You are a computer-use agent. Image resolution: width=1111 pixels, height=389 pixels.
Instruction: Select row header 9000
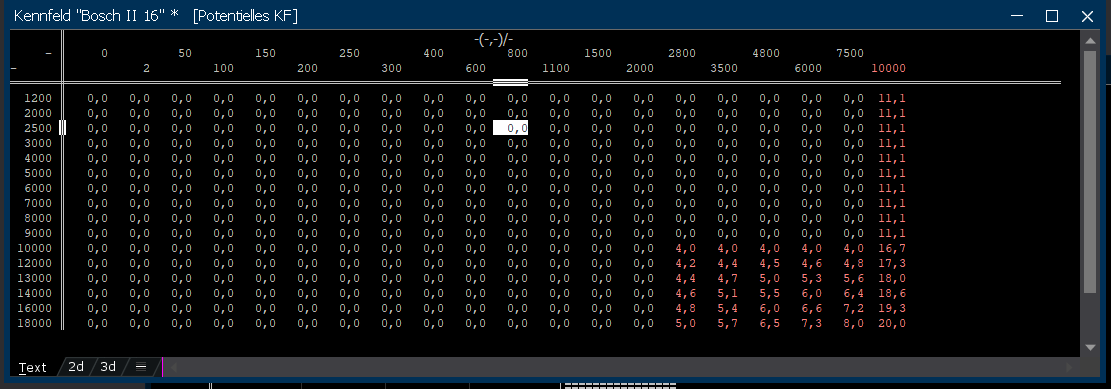(x=38, y=233)
